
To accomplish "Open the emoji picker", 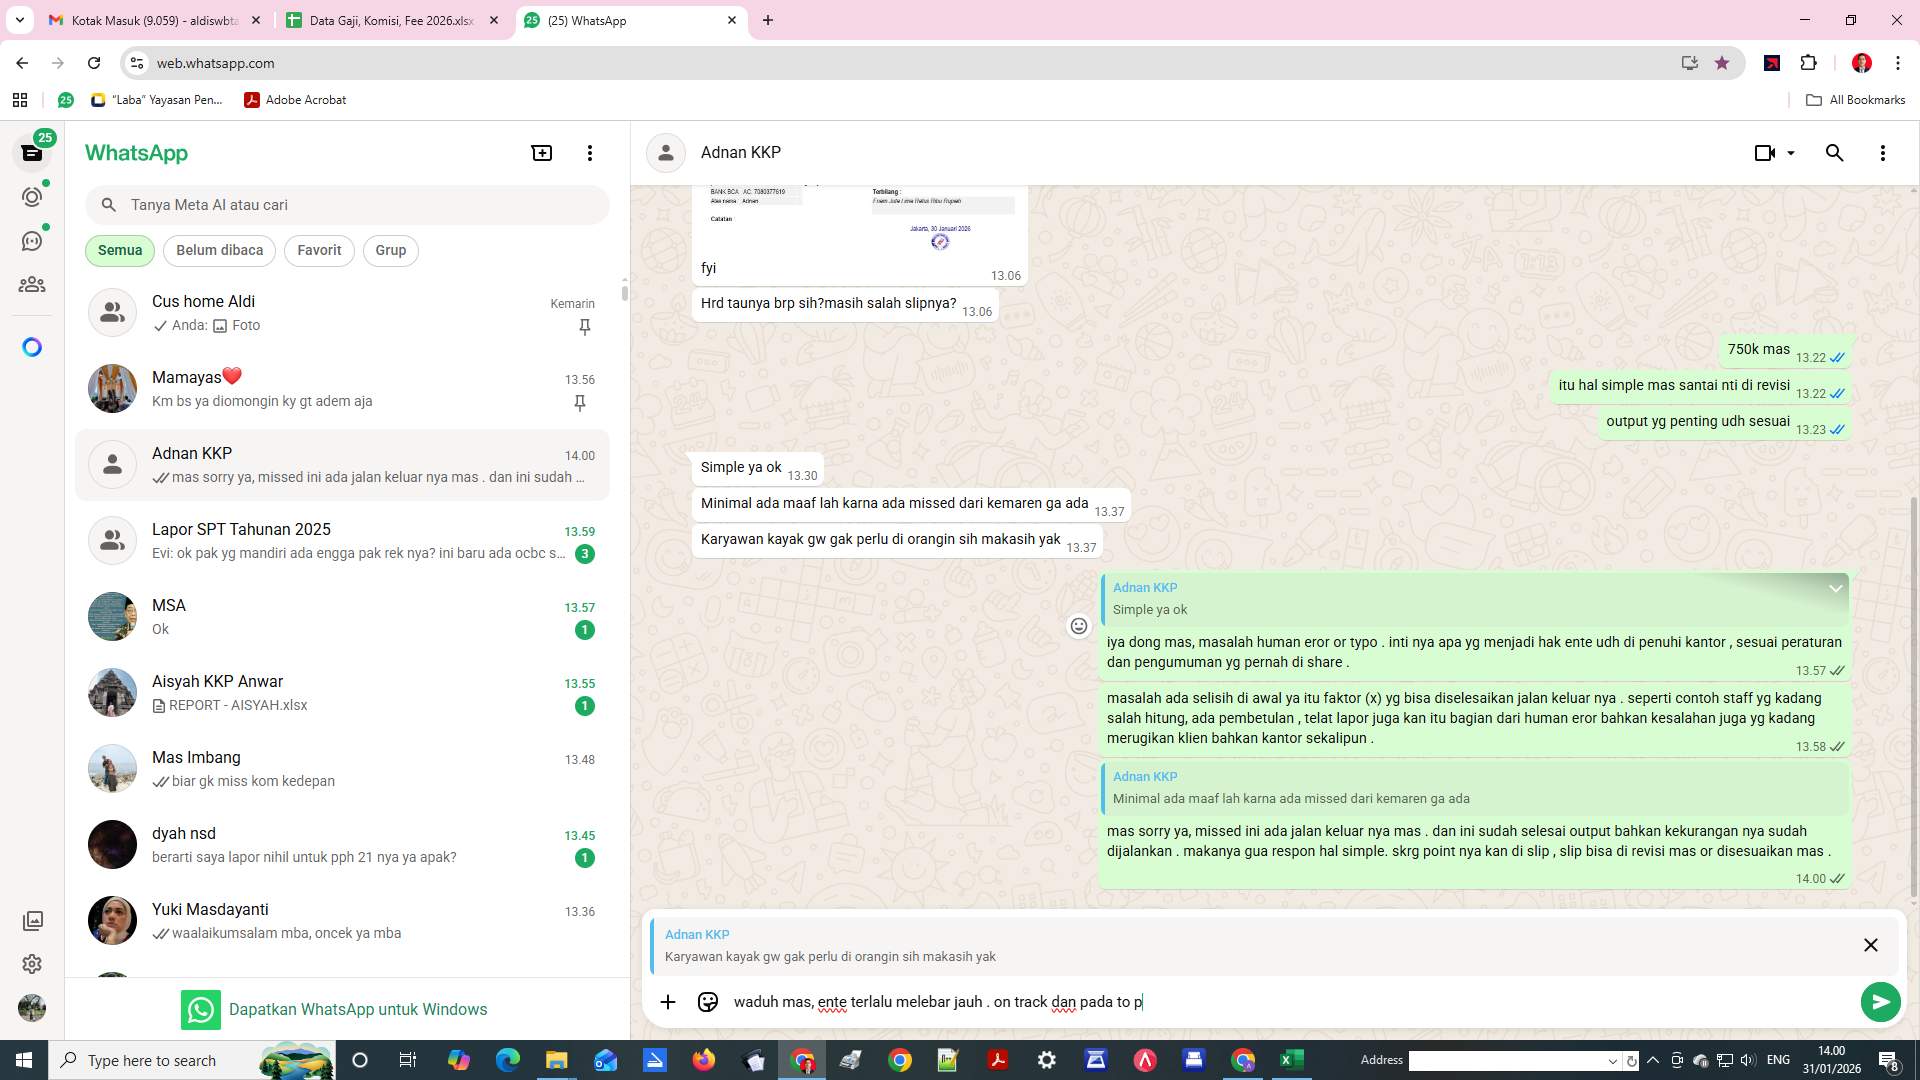I will pyautogui.click(x=708, y=1001).
